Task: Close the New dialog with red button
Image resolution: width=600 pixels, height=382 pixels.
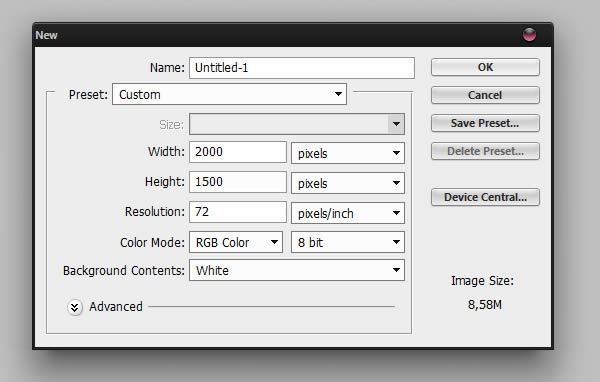Action: pyautogui.click(x=529, y=35)
